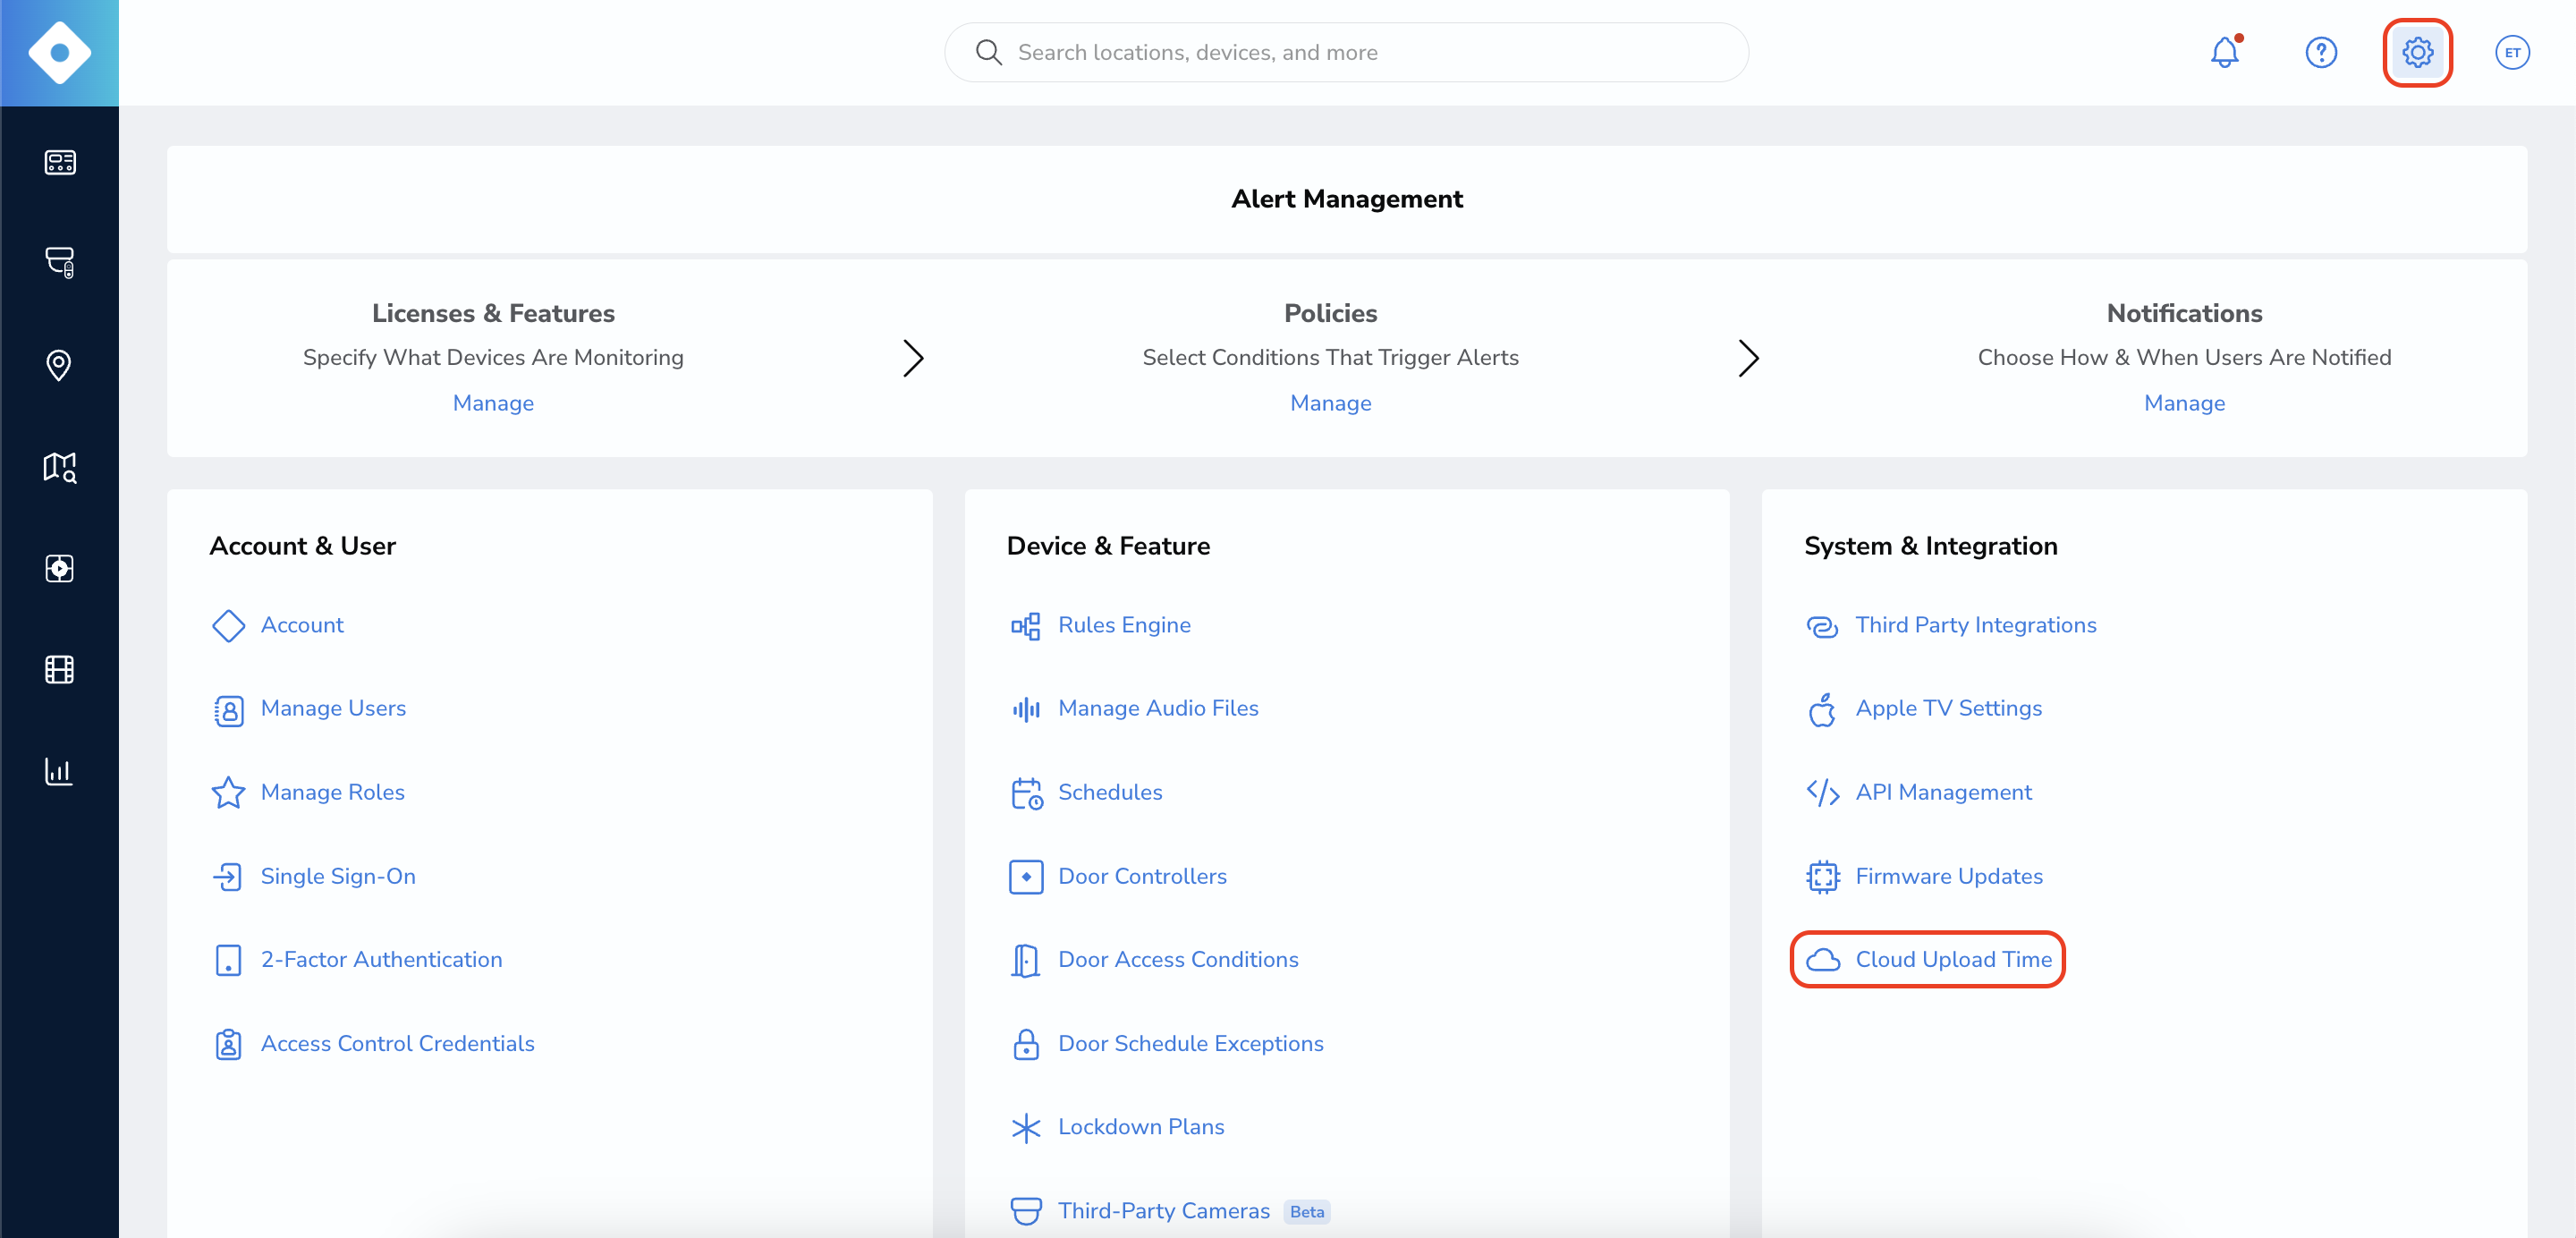2576x1238 pixels.
Task: Open the locations pin icon in the sidebar
Action: point(59,365)
